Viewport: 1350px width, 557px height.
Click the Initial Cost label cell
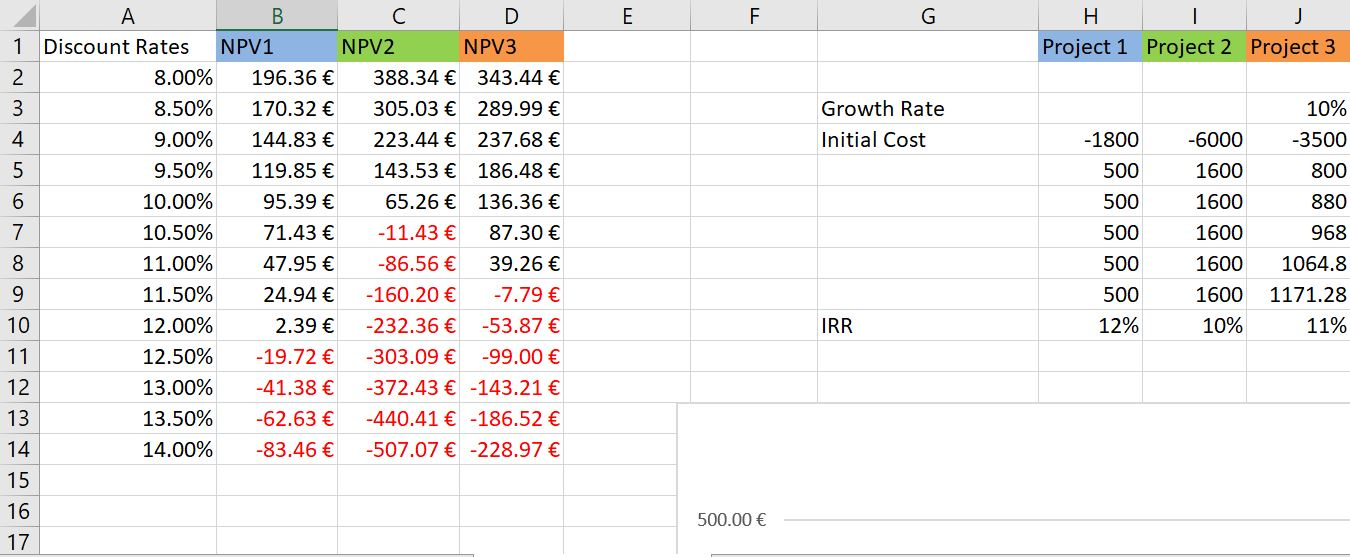coord(928,139)
